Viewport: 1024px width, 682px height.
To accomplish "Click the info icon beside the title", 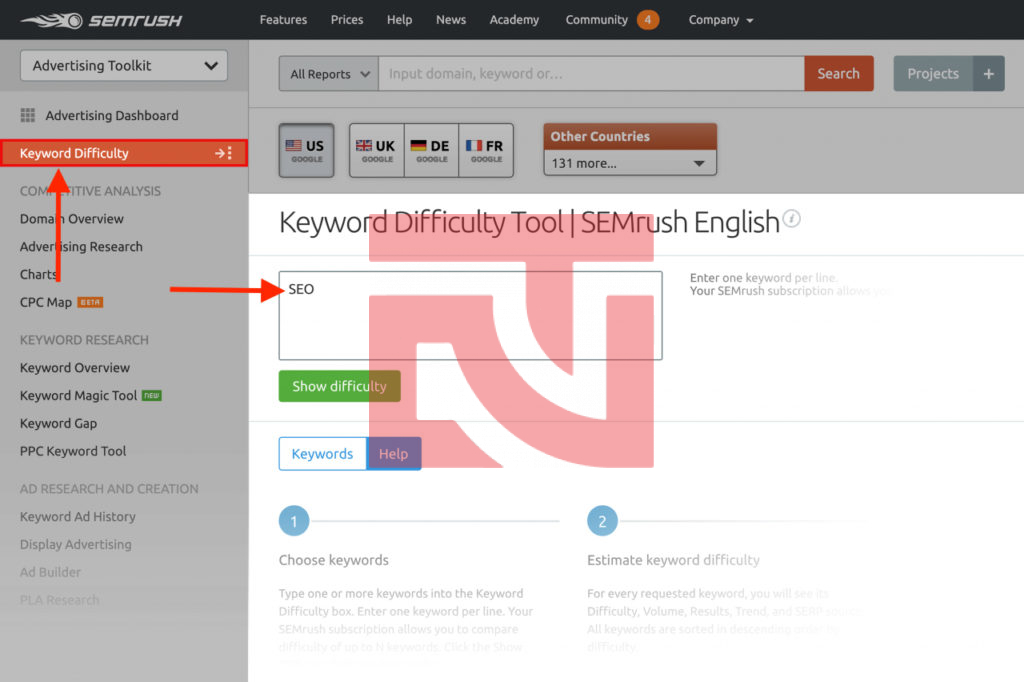I will [x=792, y=218].
